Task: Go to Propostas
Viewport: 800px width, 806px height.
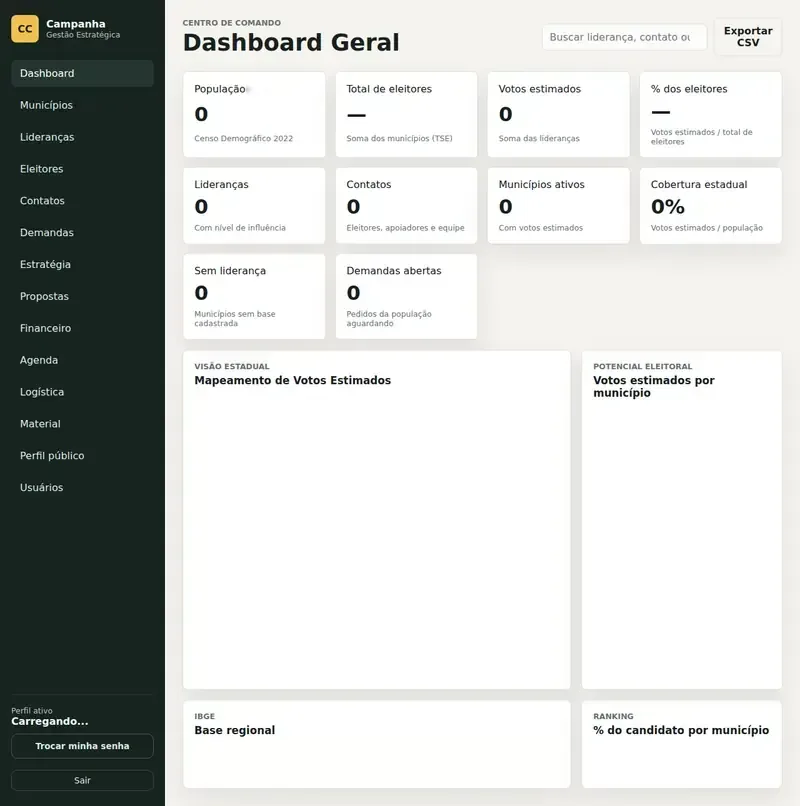Action: [82, 297]
